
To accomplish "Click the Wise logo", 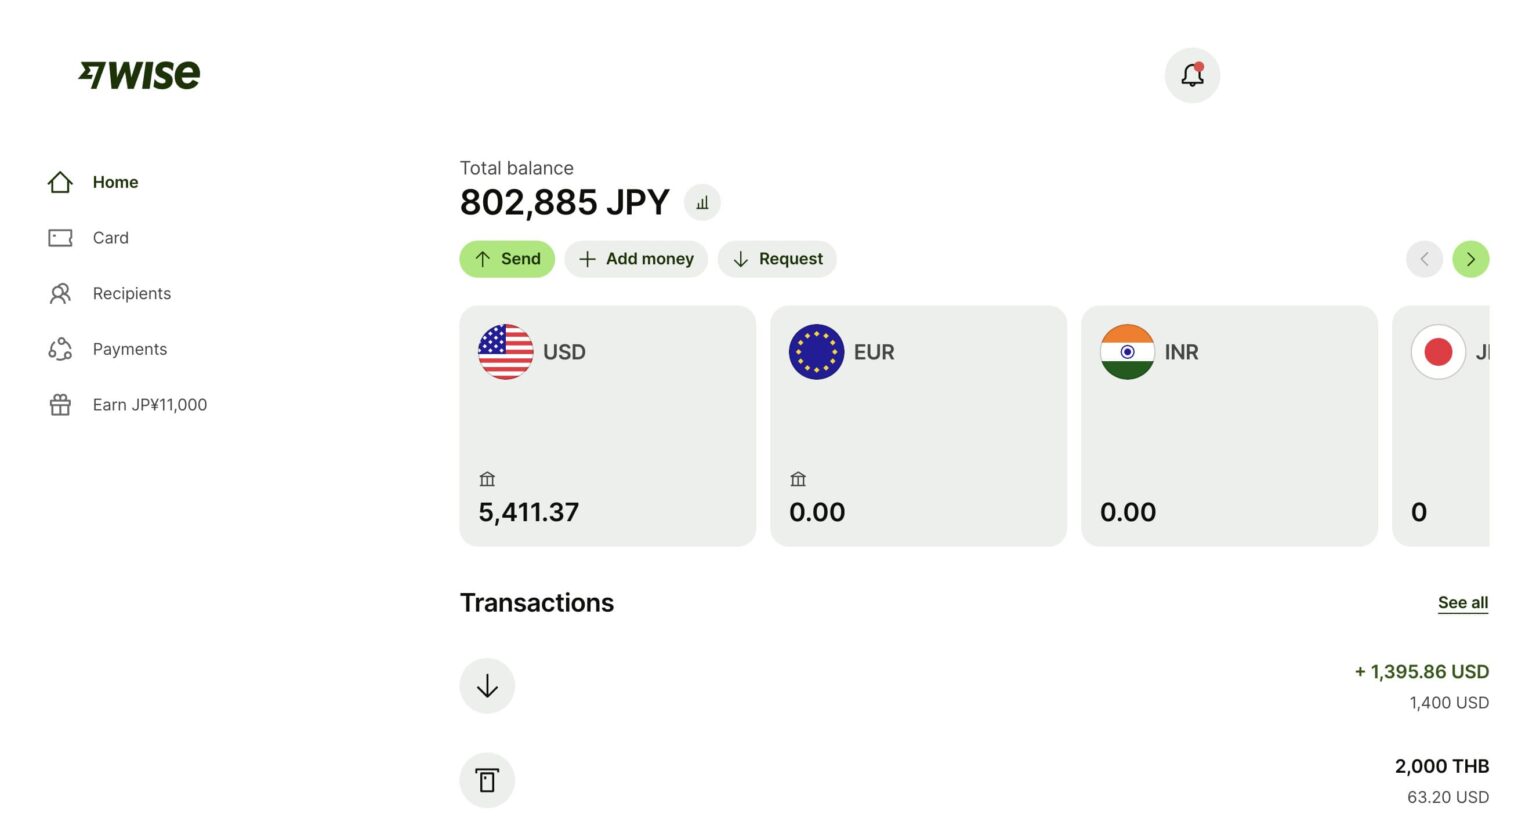I will 140,74.
